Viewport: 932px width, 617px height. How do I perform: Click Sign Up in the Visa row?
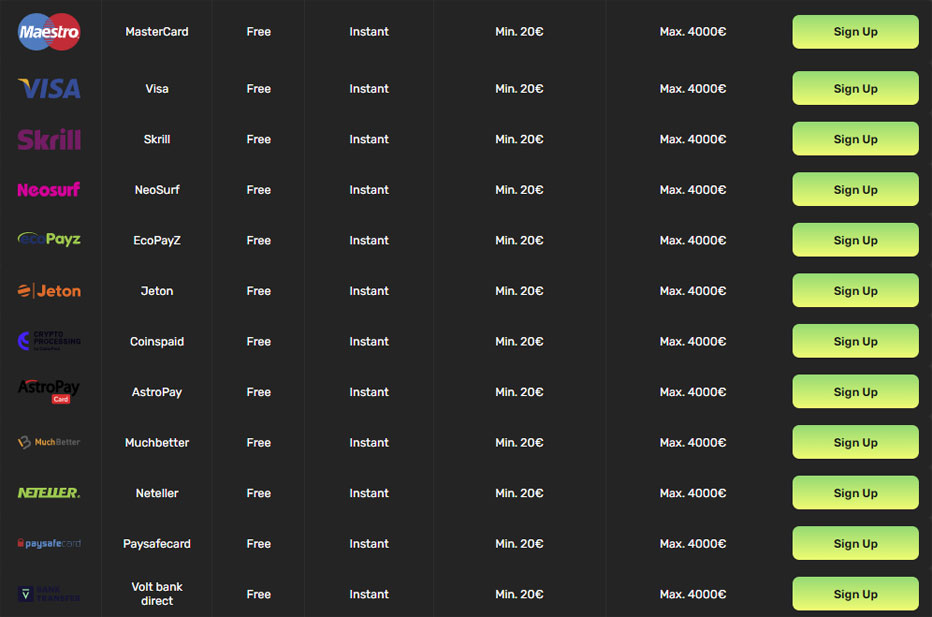tap(855, 88)
